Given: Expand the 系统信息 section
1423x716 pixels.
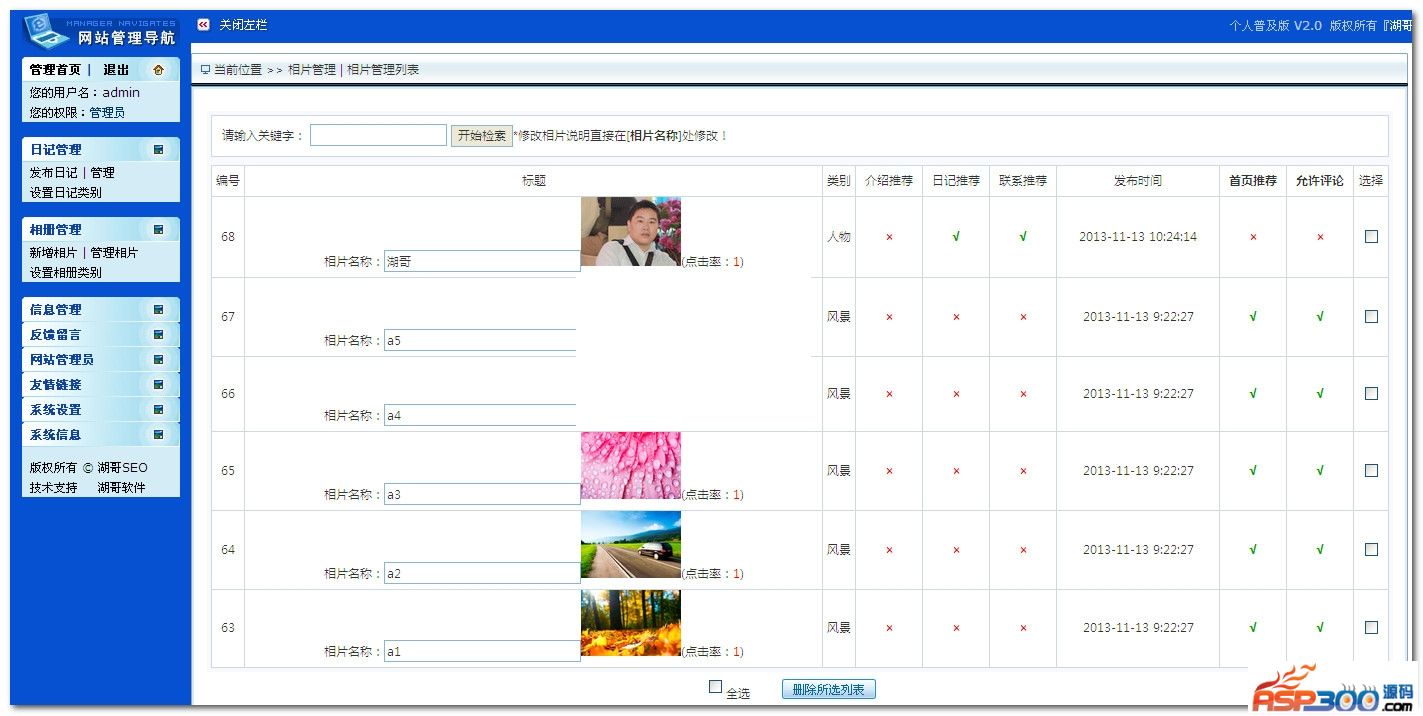Looking at the screenshot, I should pyautogui.click(x=101, y=435).
